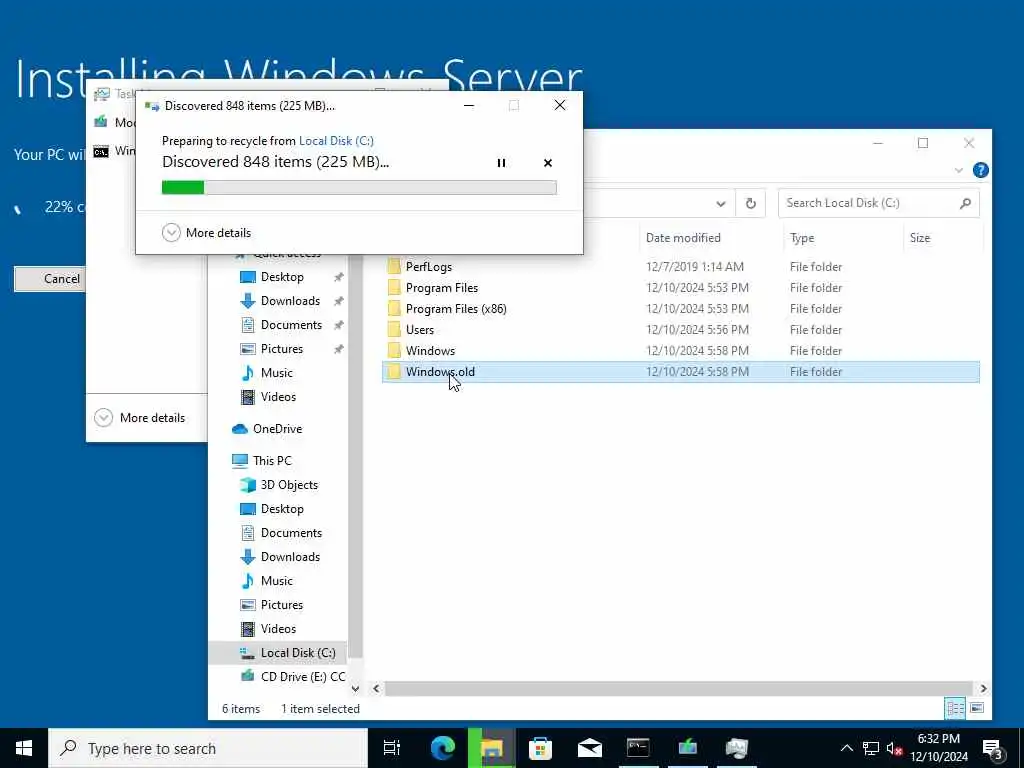Viewport: 1024px width, 768px height.
Task: Click the muted volume tray icon
Action: point(894,748)
